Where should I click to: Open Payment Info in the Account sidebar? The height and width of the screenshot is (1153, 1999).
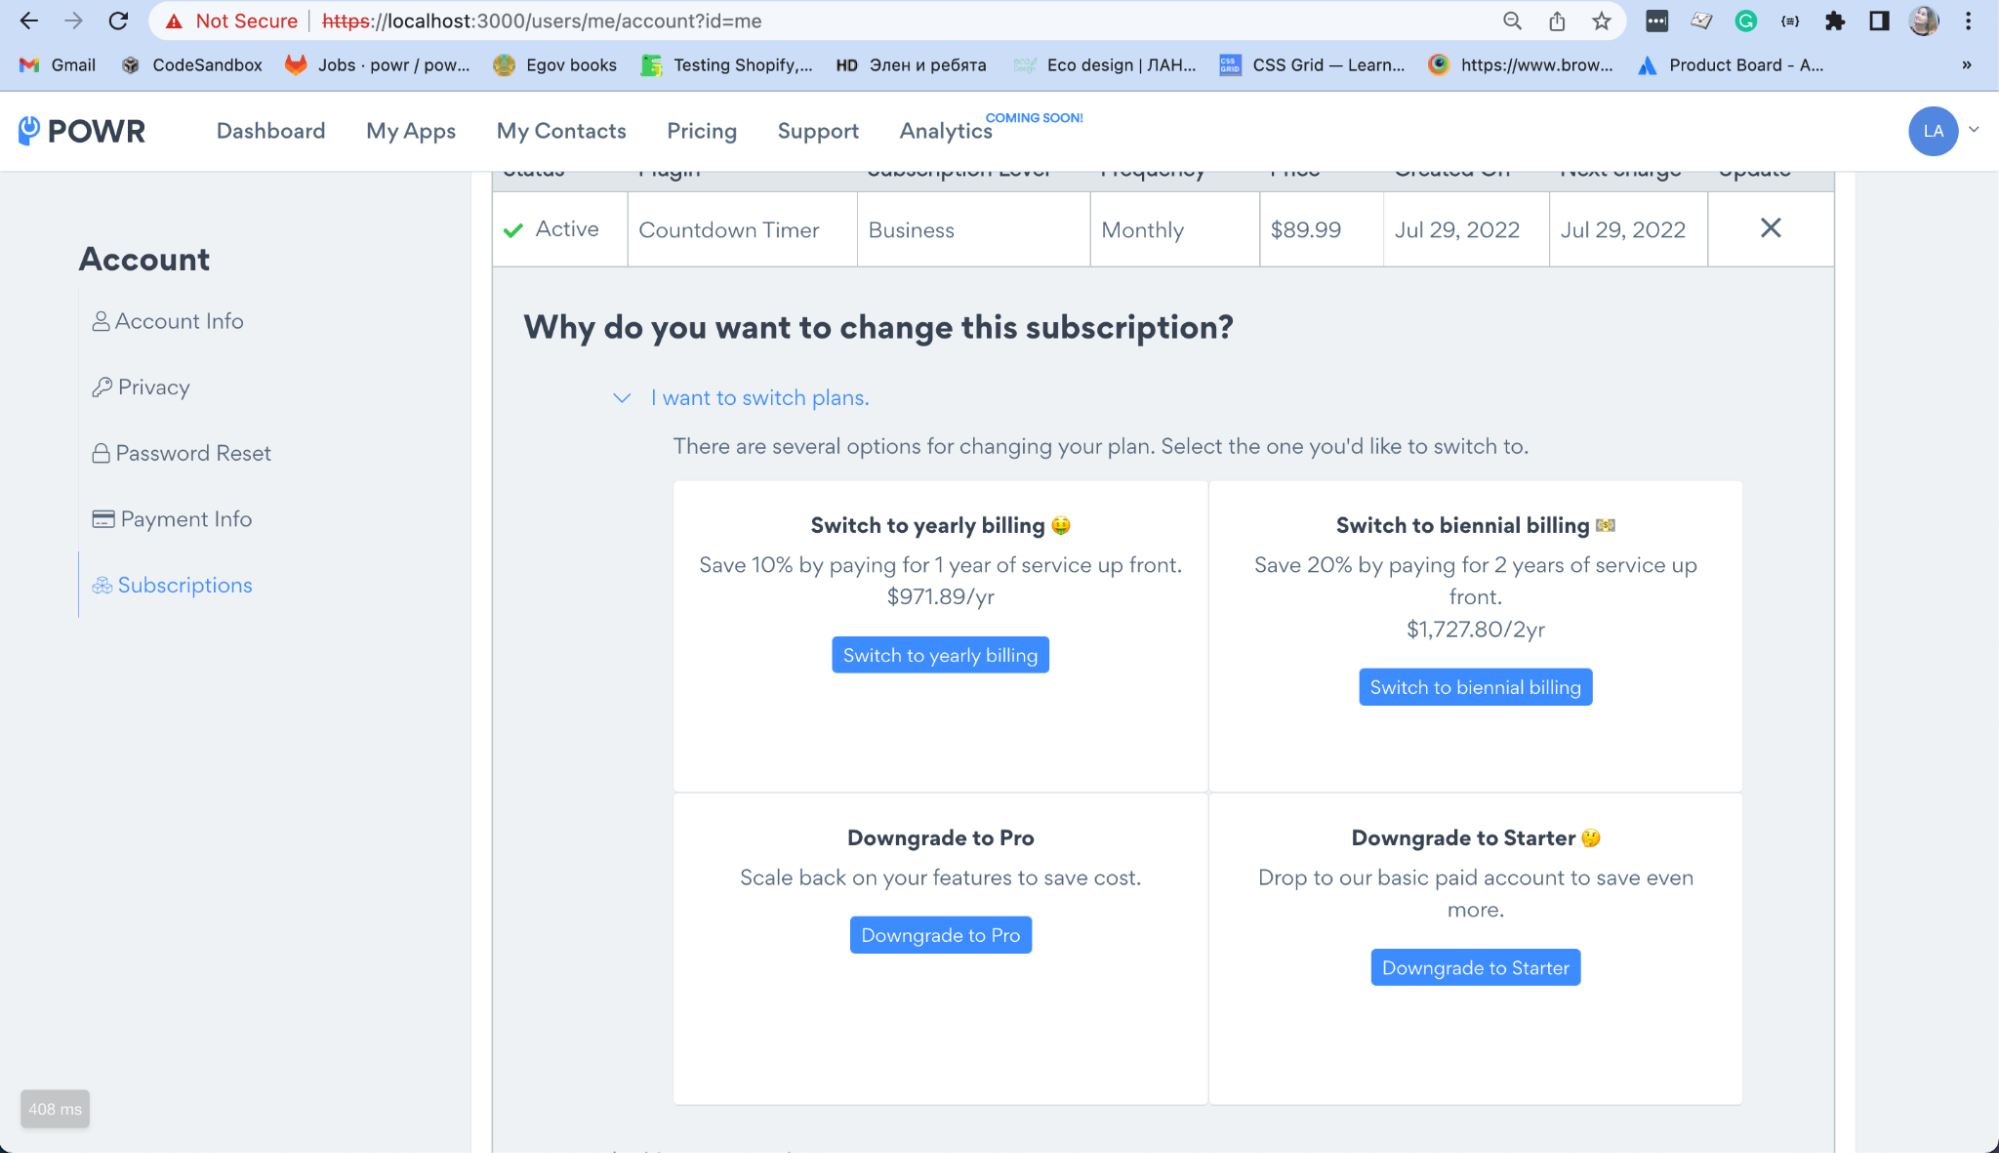186,519
